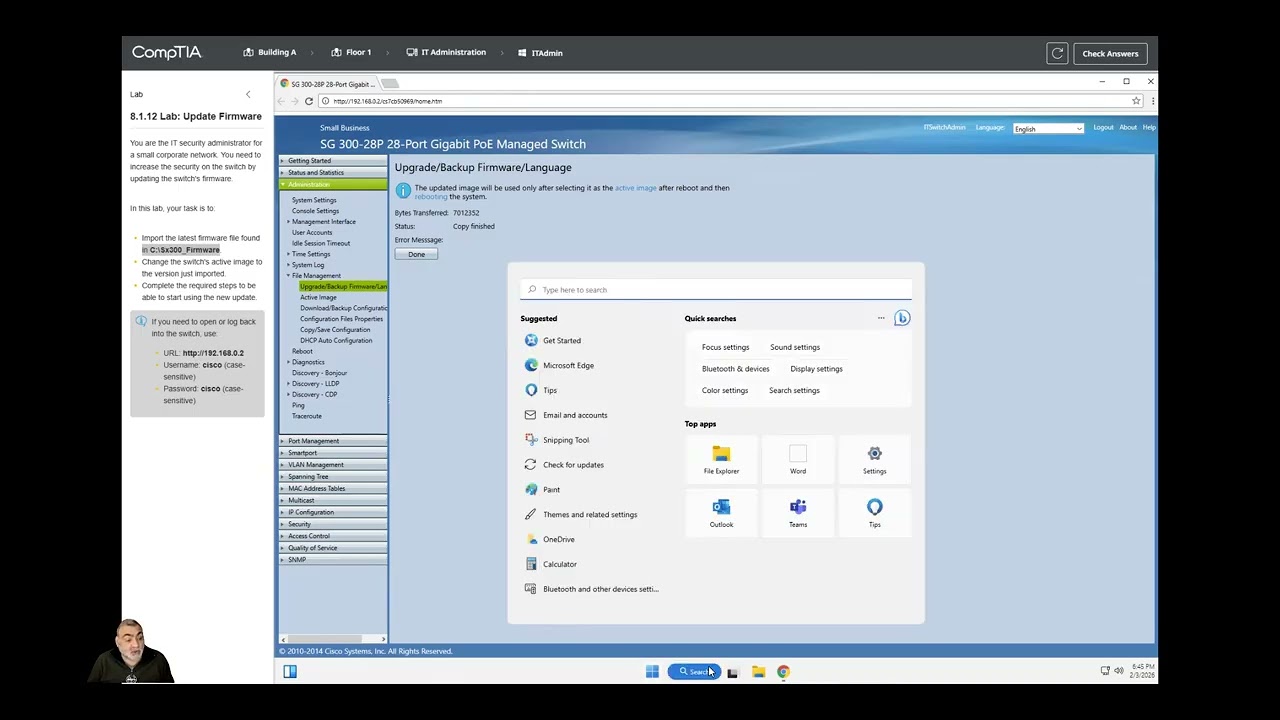The image size is (1280, 720).
Task: Click the Done button
Action: click(x=416, y=254)
